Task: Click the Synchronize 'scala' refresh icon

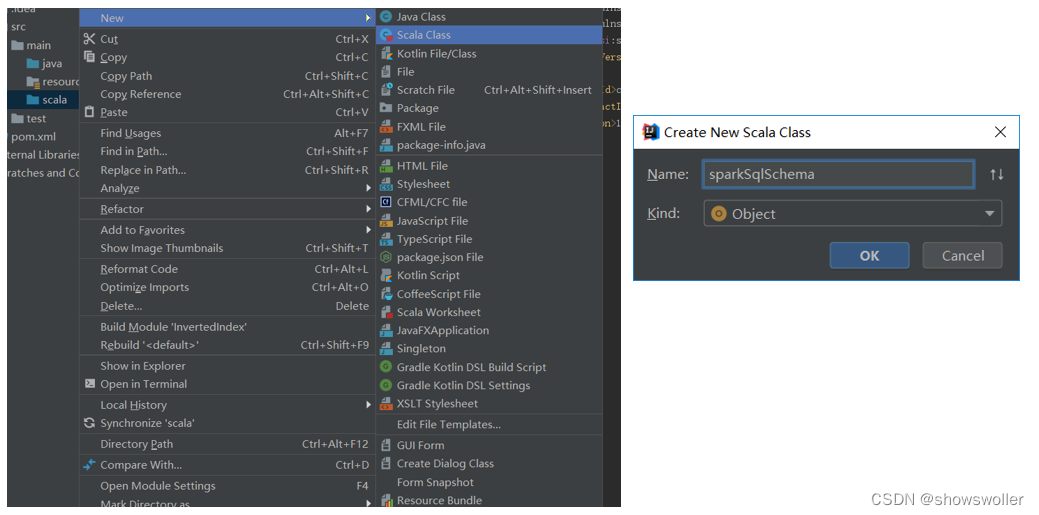Action: 89,423
